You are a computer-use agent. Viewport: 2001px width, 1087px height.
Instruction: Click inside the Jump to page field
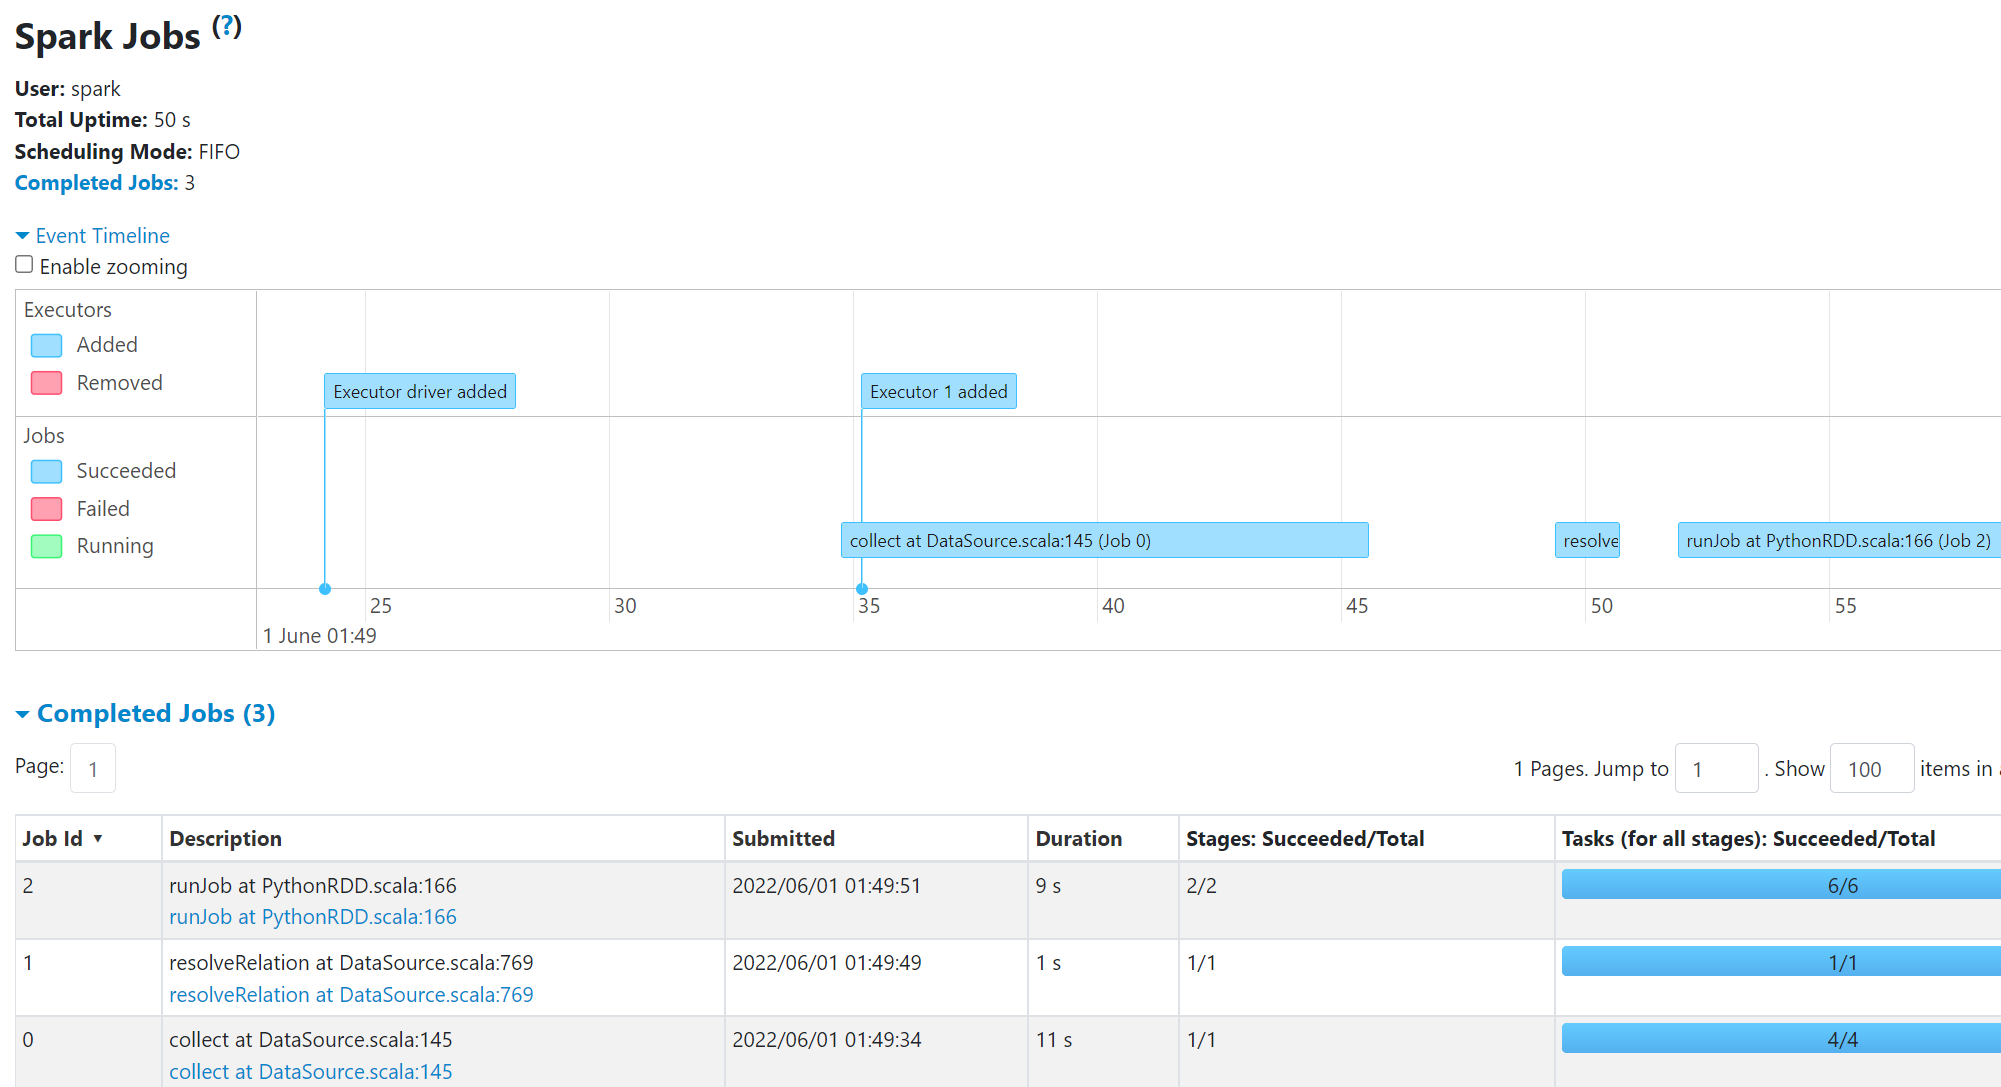click(x=1716, y=768)
